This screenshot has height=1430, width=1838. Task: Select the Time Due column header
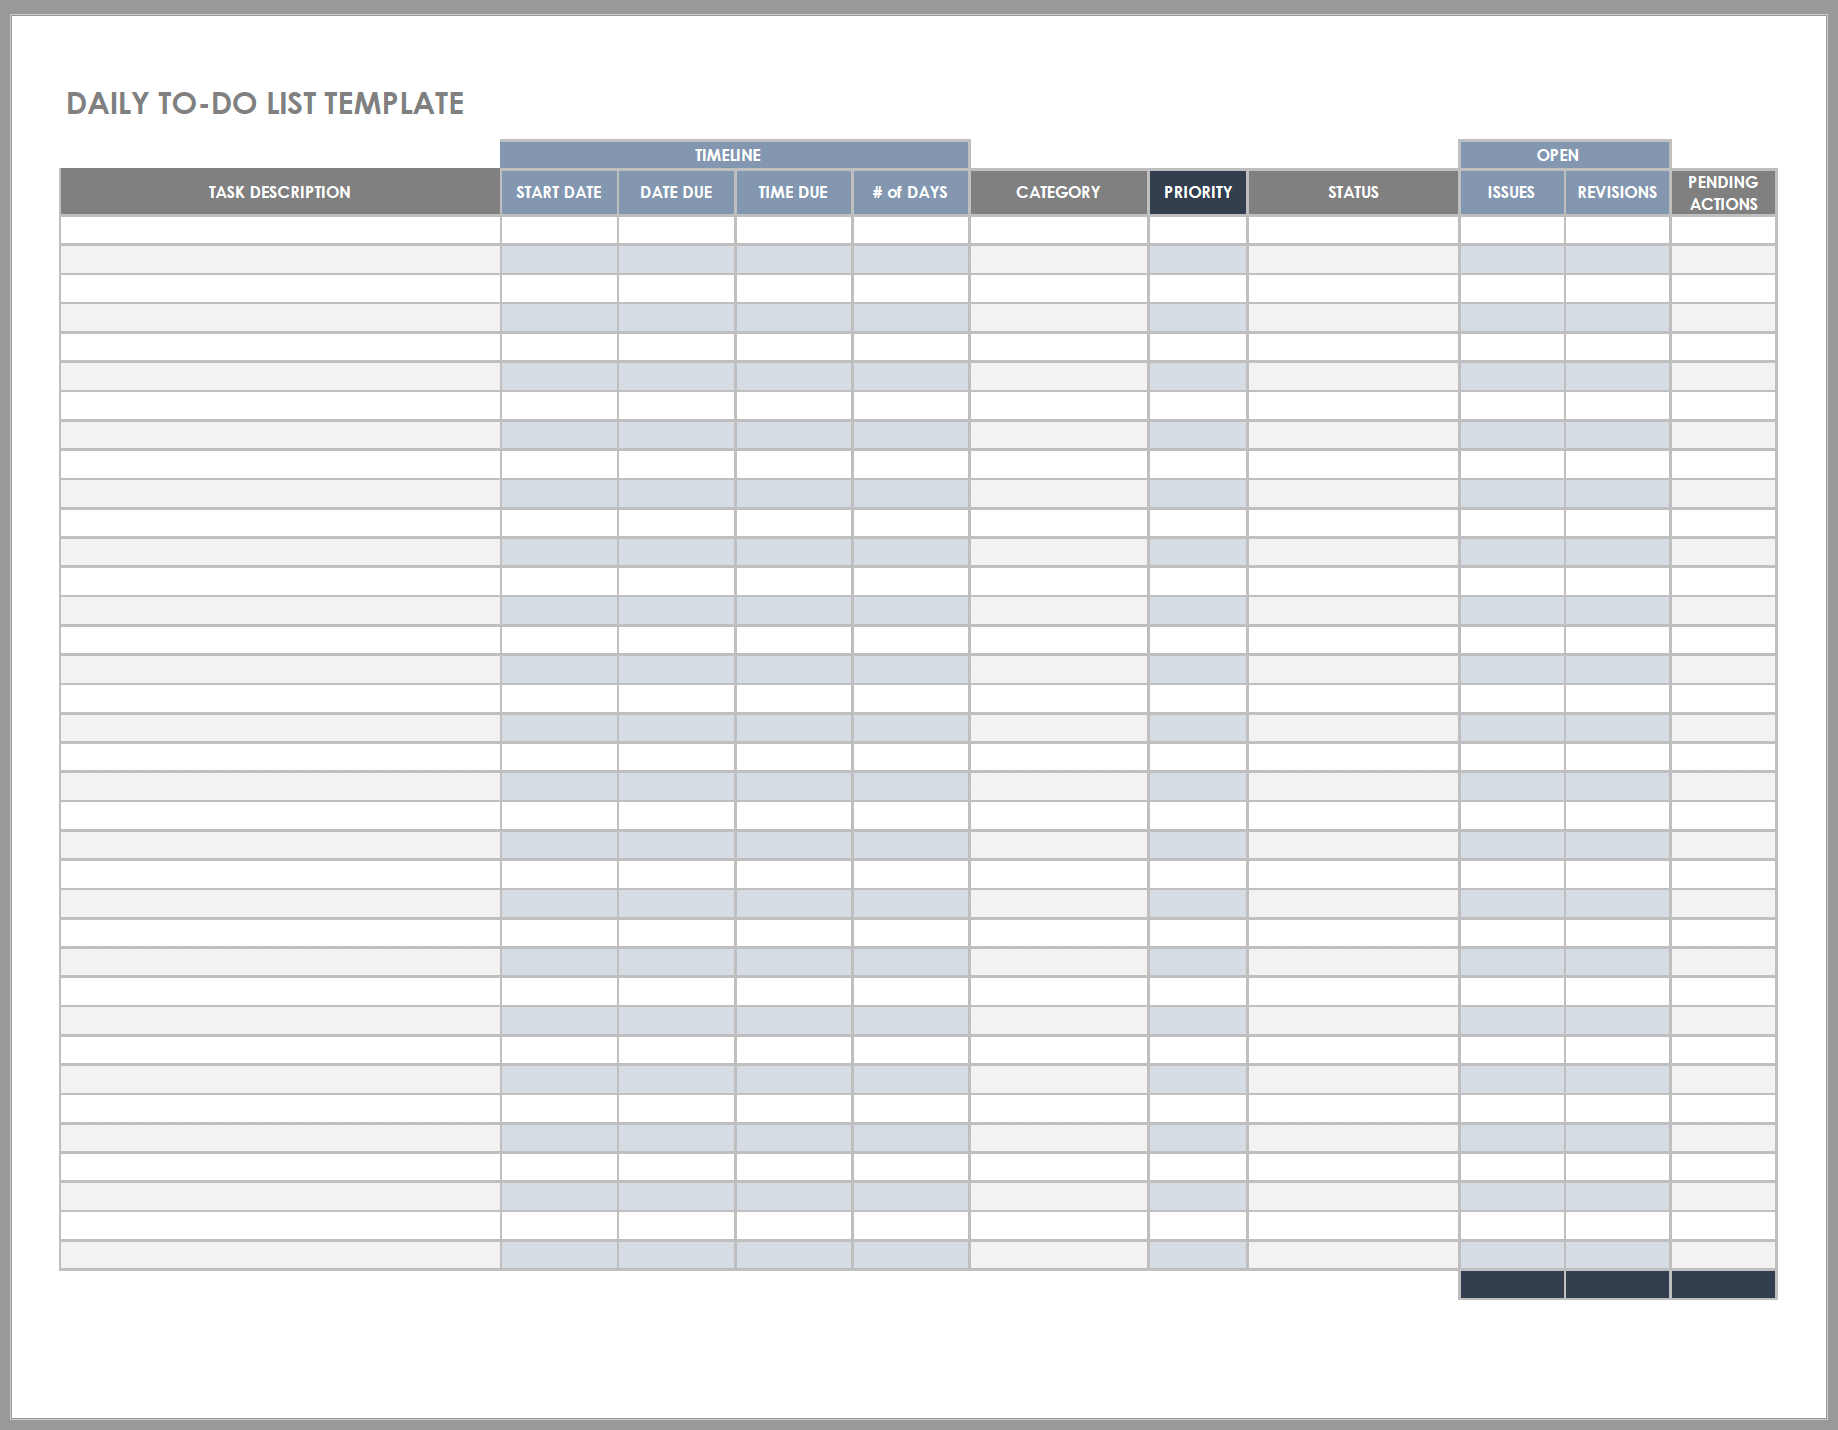click(793, 192)
